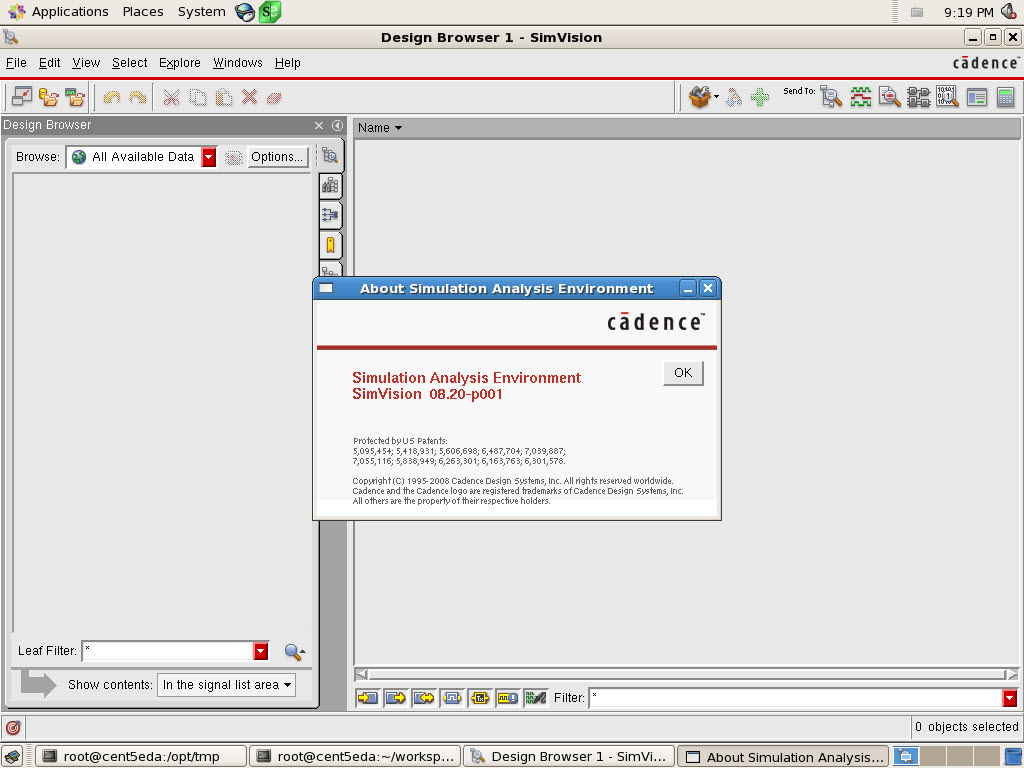Toggle the inout signals filter button
The height and width of the screenshot is (768, 1024).
click(x=424, y=697)
